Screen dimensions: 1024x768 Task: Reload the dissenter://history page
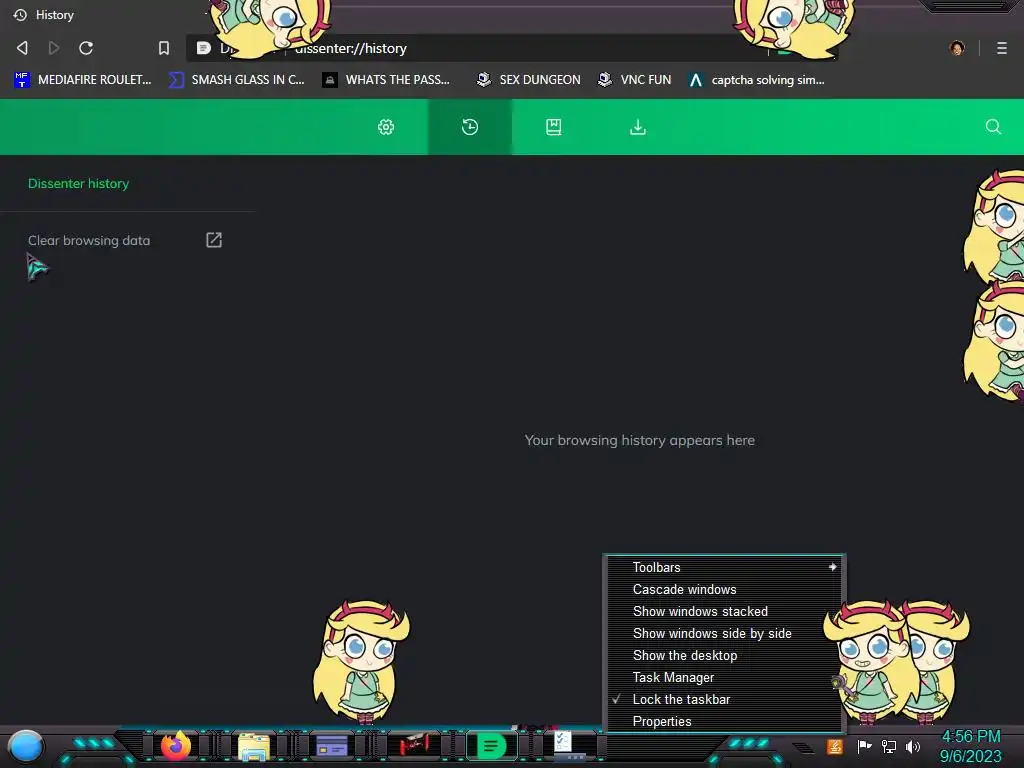click(86, 48)
